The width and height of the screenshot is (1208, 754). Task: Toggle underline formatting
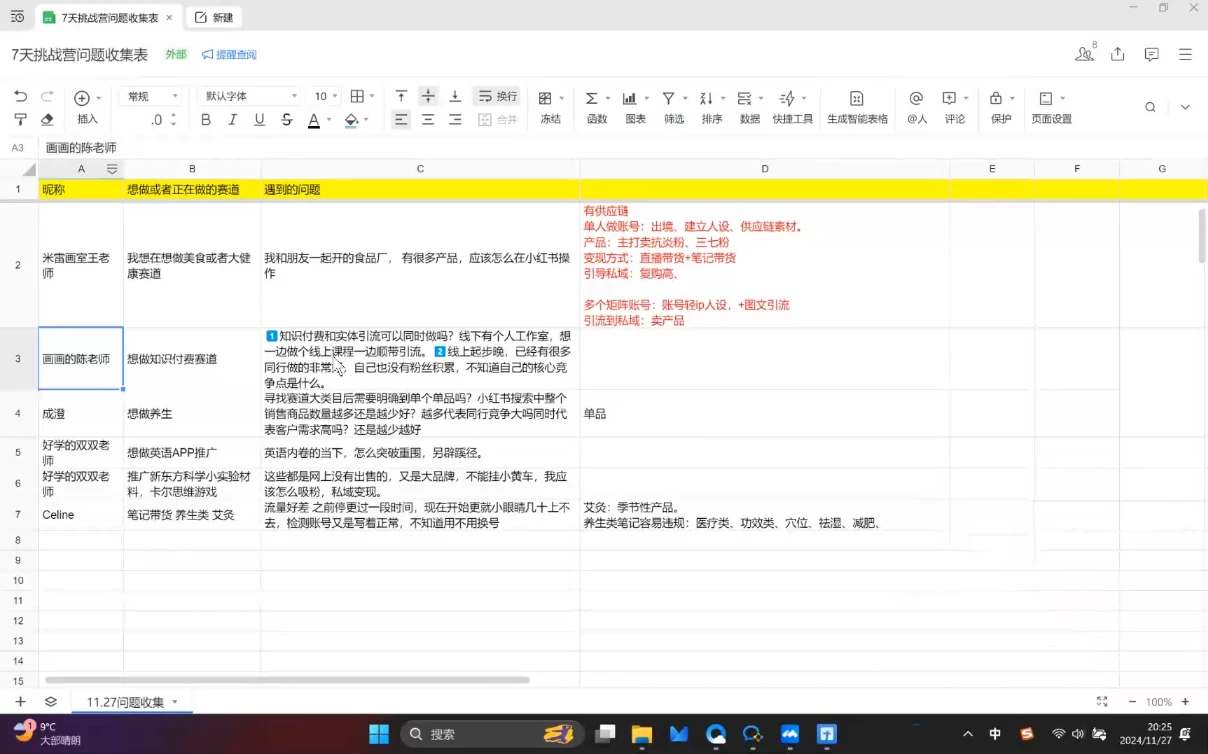(x=259, y=117)
